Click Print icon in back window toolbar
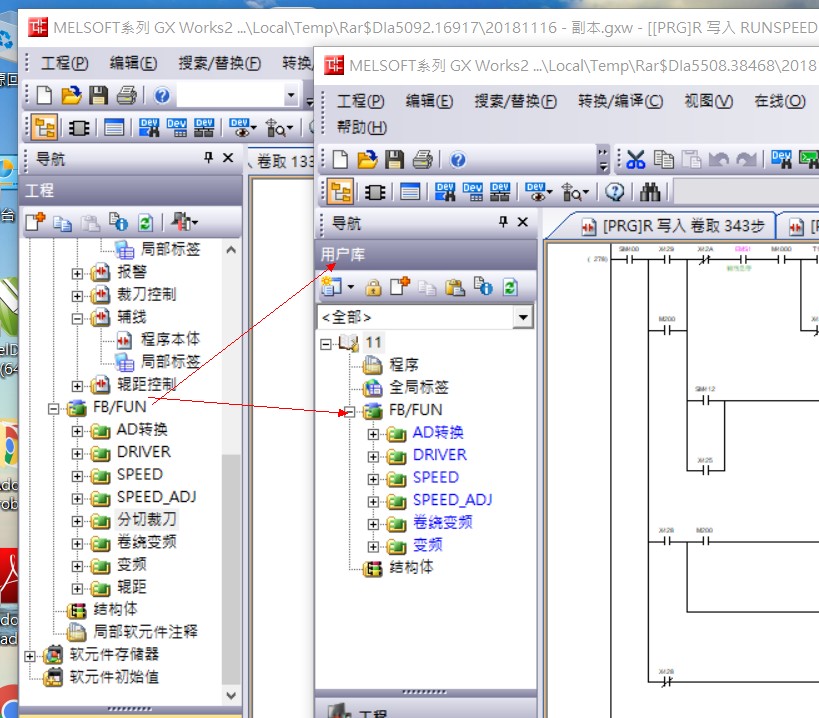The height and width of the screenshot is (718, 819). click(x=125, y=96)
